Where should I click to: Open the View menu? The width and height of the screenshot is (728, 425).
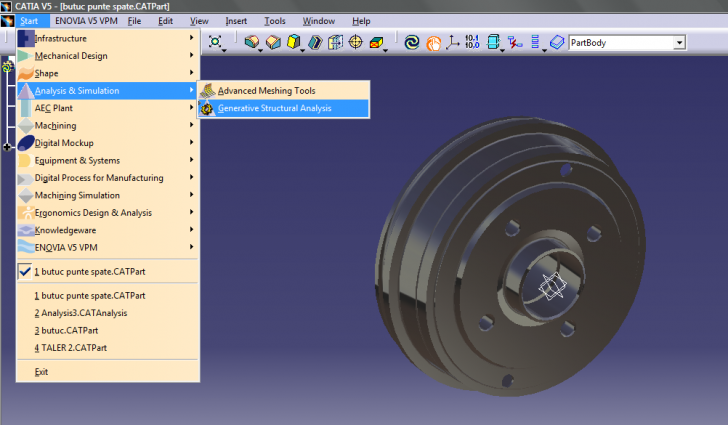click(x=199, y=21)
